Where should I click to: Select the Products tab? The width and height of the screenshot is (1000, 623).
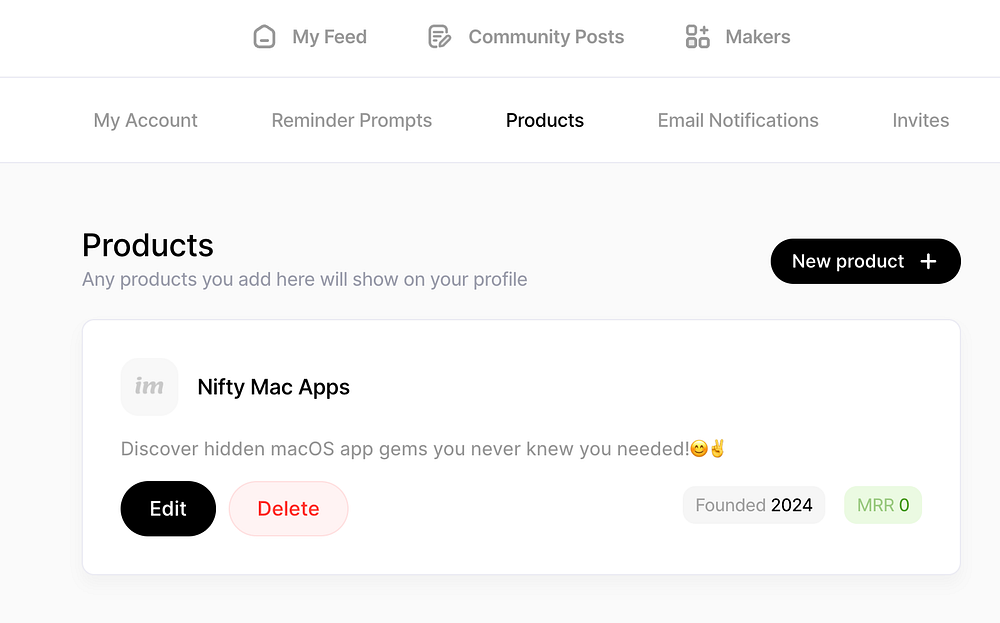click(545, 120)
